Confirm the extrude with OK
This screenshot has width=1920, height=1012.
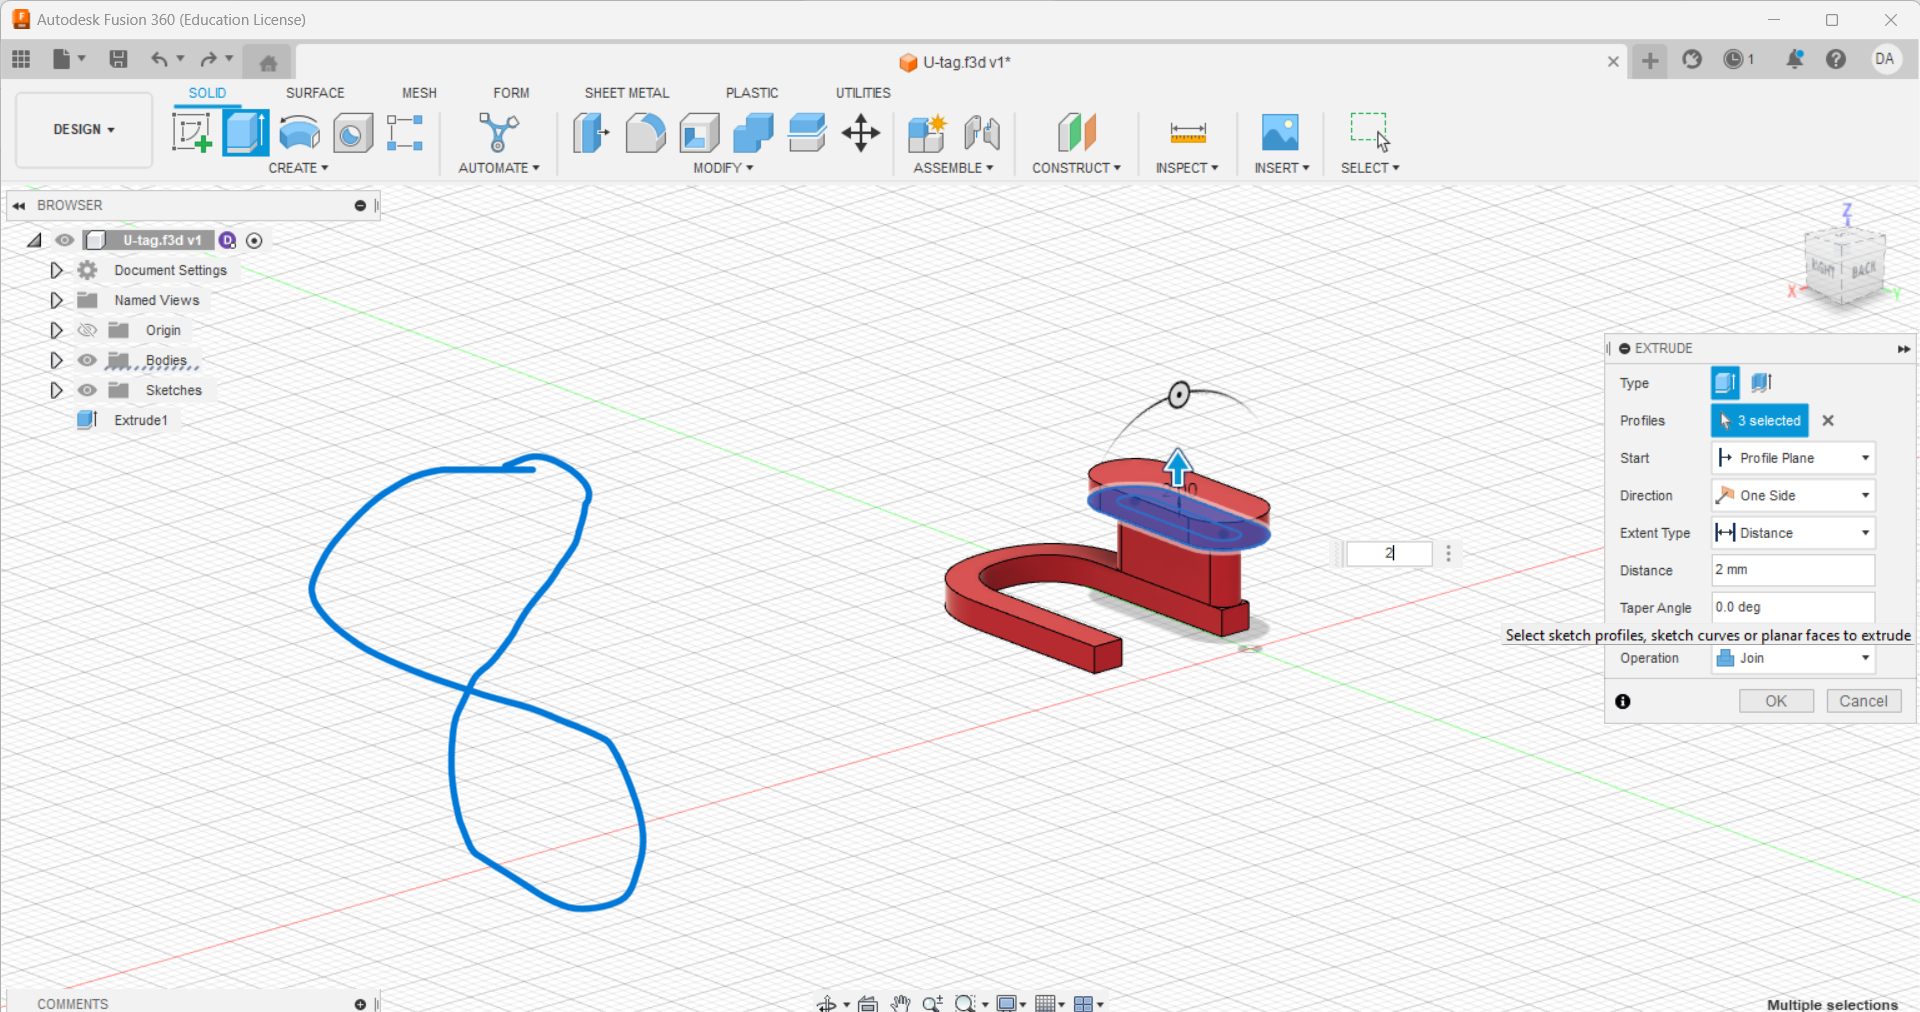click(1775, 700)
